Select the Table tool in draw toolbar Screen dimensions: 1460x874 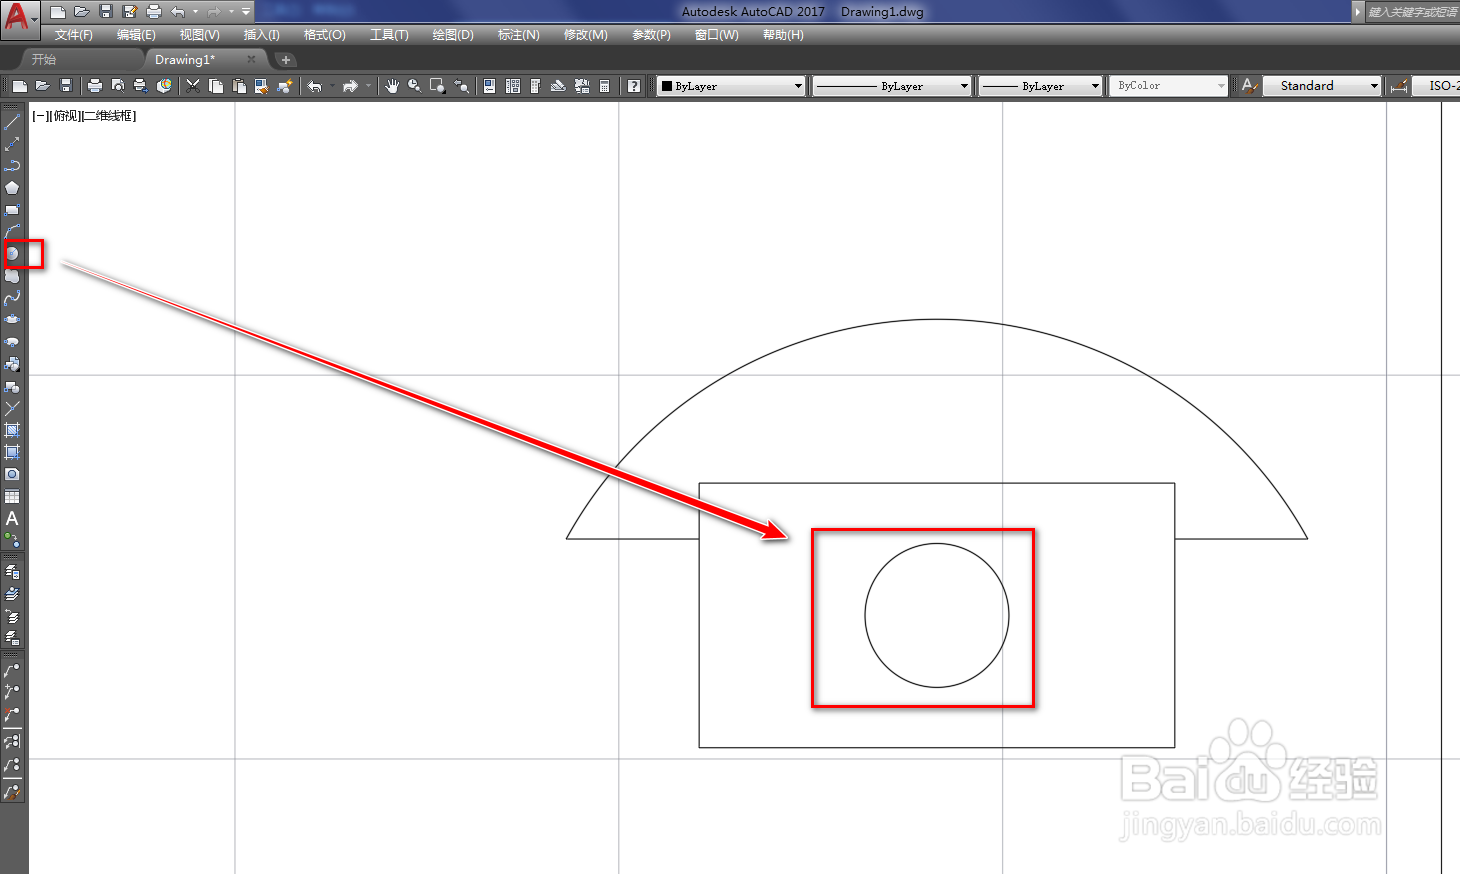(12, 496)
